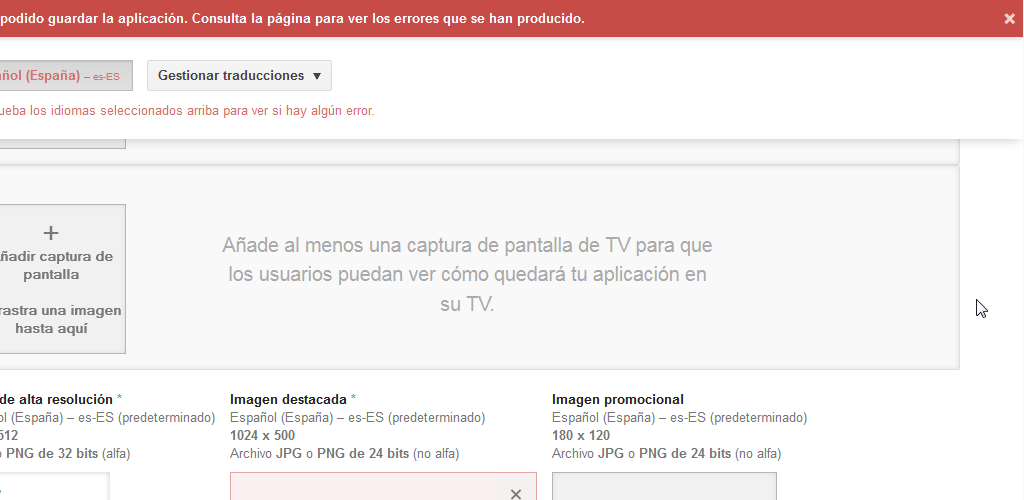This screenshot has width=1024, height=500.
Task: Click the TV screenshot hint text
Action: 467,275
